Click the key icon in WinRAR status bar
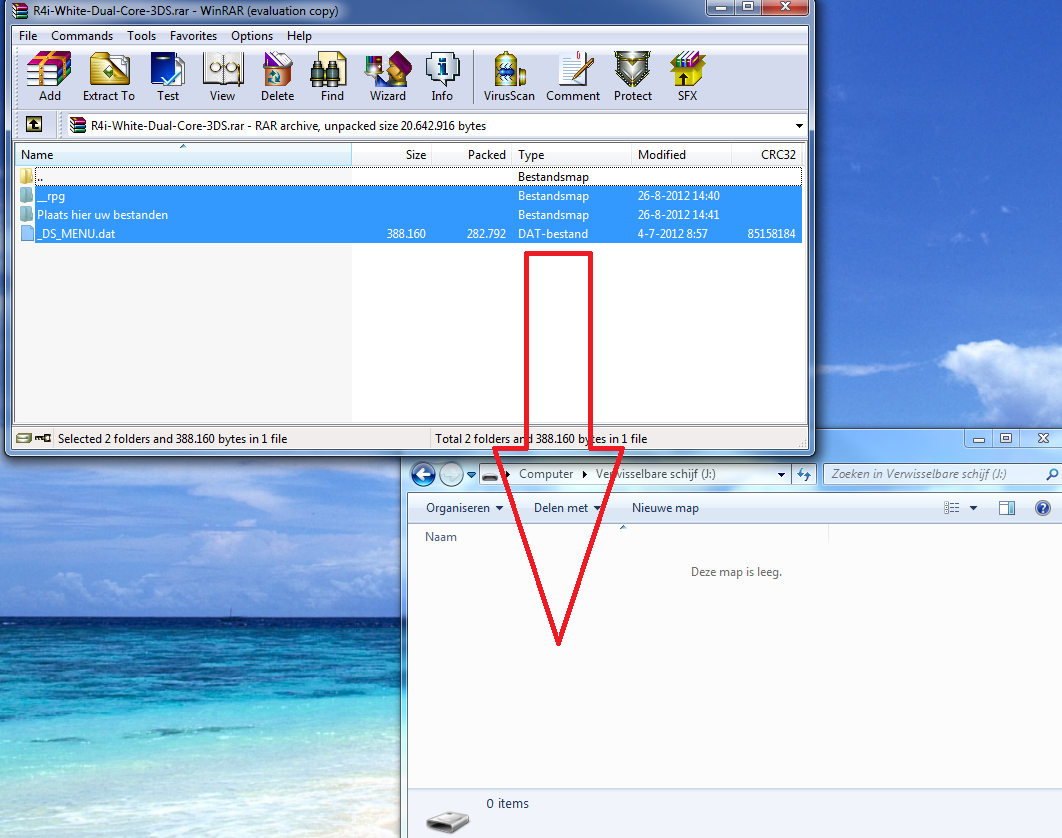This screenshot has height=838, width=1062. [x=43, y=438]
